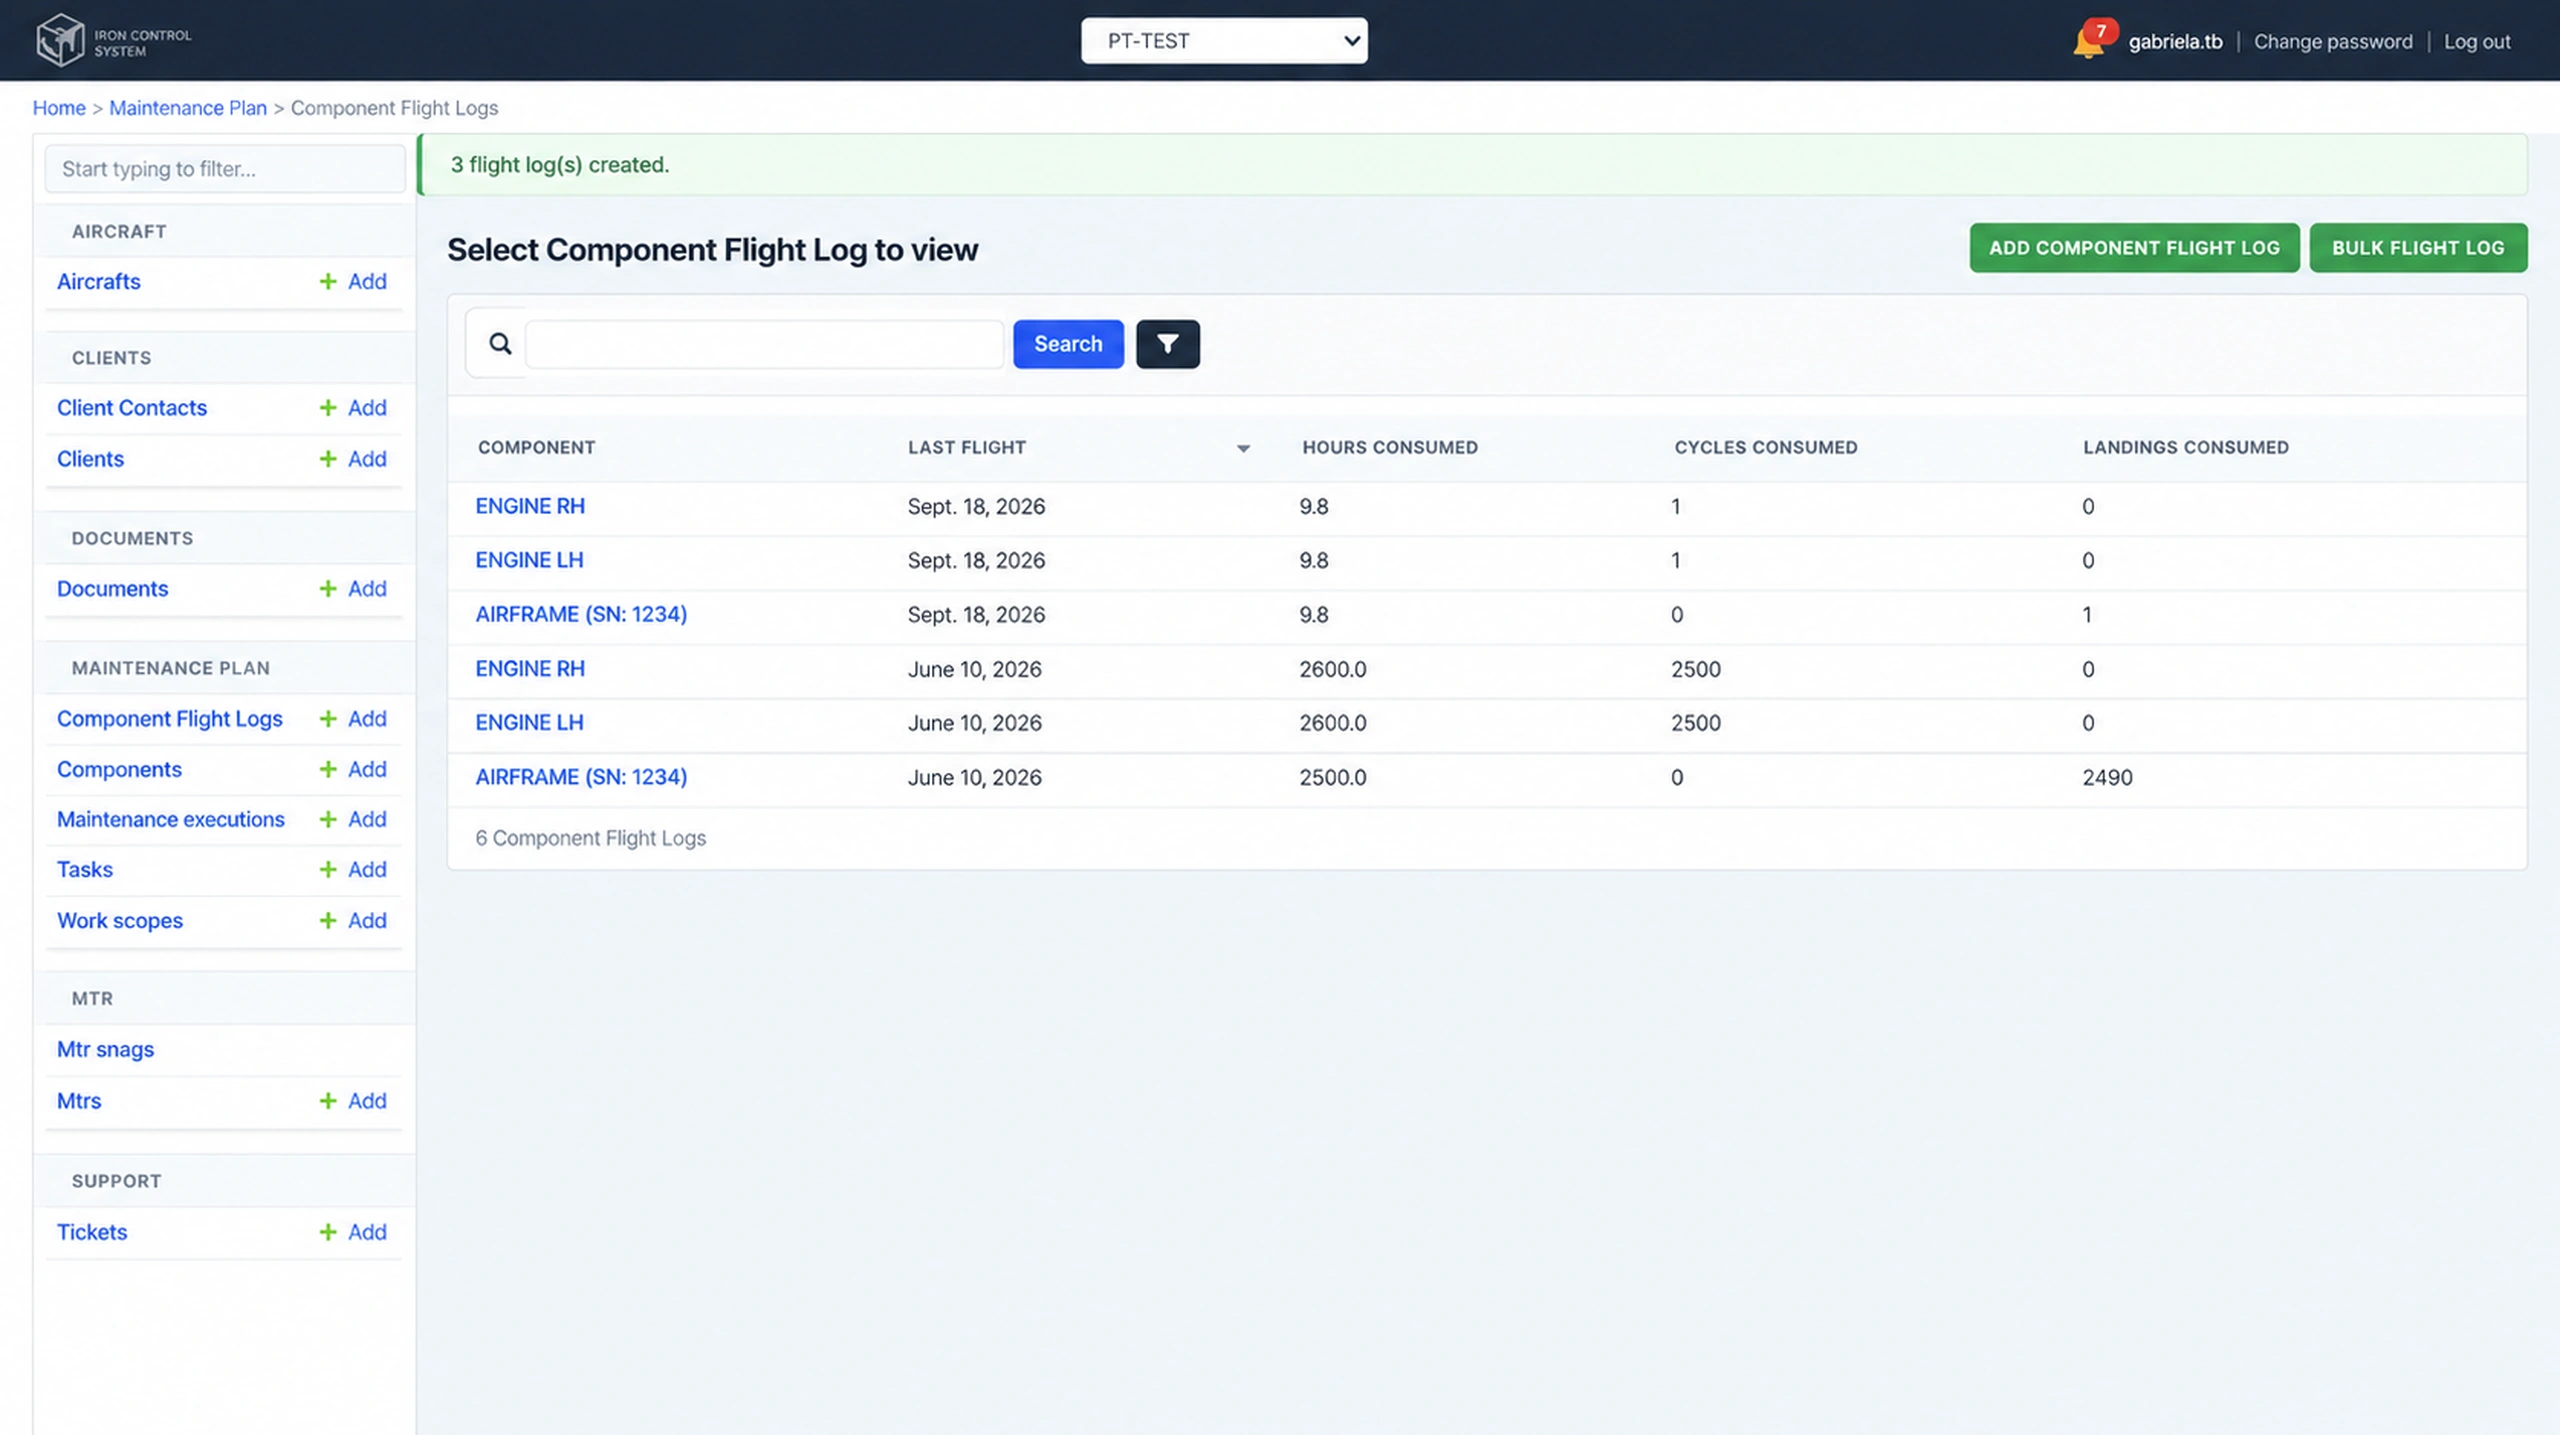Open the filter funnel button

pos(1167,344)
